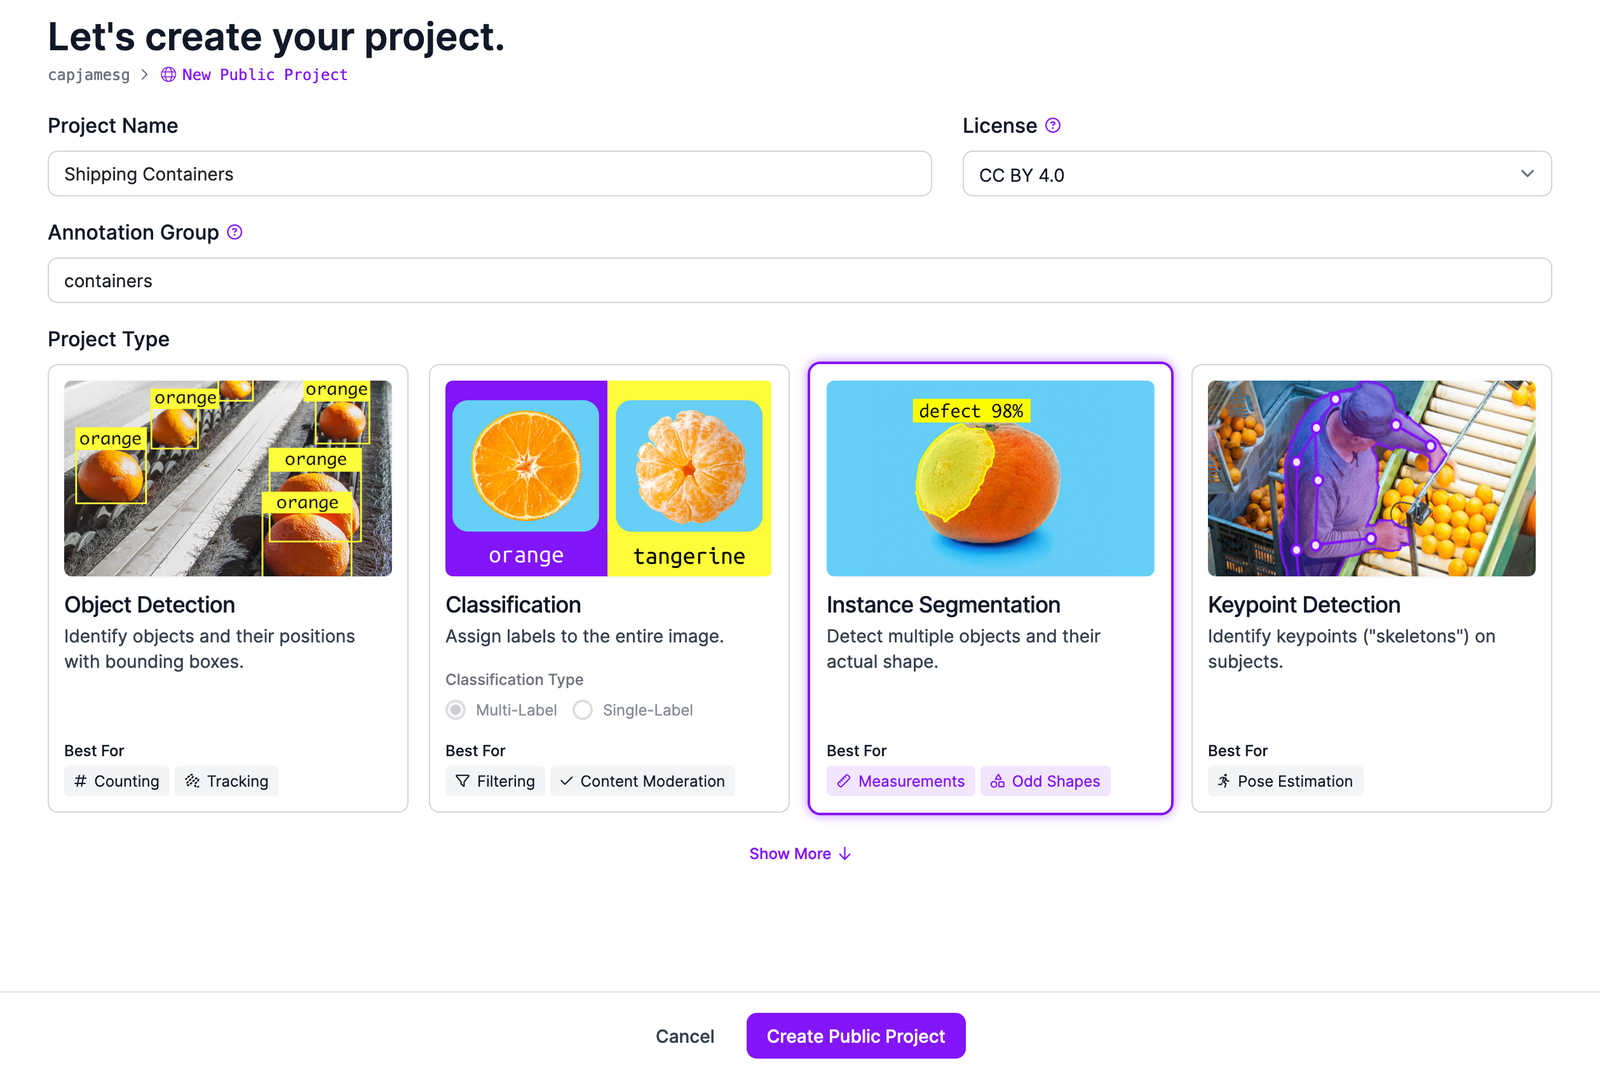Image resolution: width=1600 pixels, height=1065 pixels.
Task: Click the globe icon beside New Public Project
Action: pos(168,75)
